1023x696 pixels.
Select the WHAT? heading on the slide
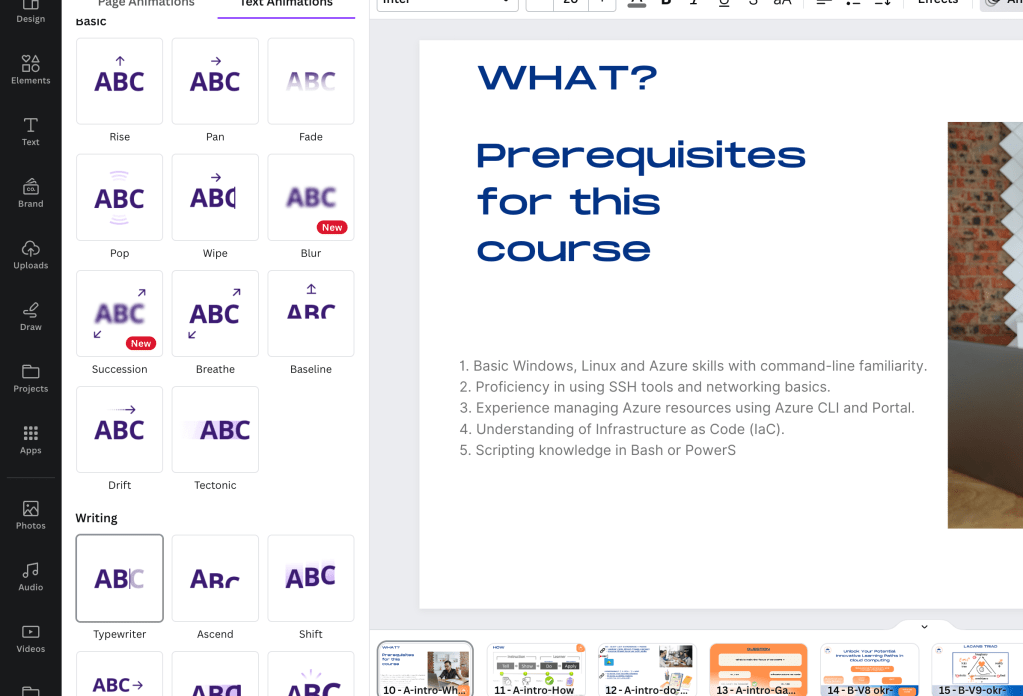pos(568,79)
